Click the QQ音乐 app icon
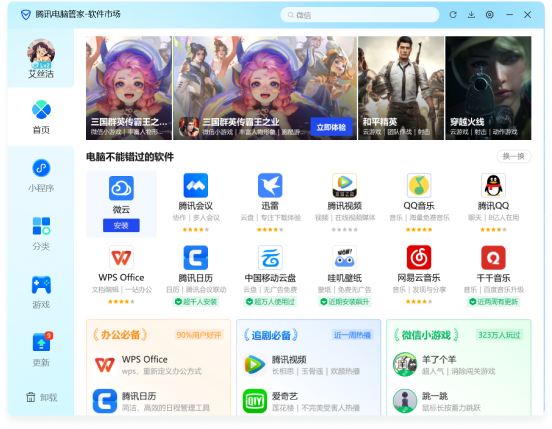This screenshot has width=552, height=429. 419,185
